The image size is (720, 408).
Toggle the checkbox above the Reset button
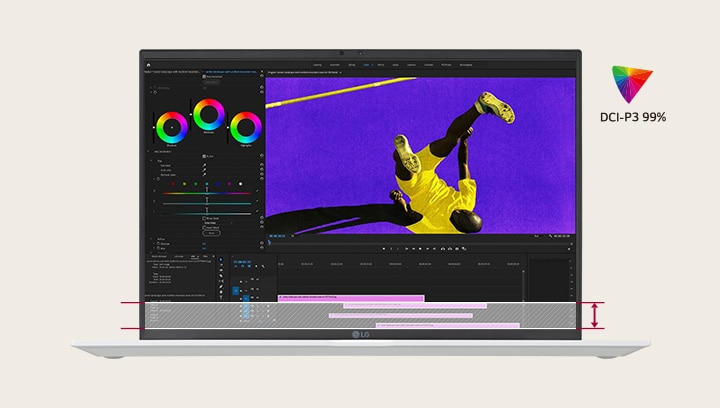pos(204,228)
